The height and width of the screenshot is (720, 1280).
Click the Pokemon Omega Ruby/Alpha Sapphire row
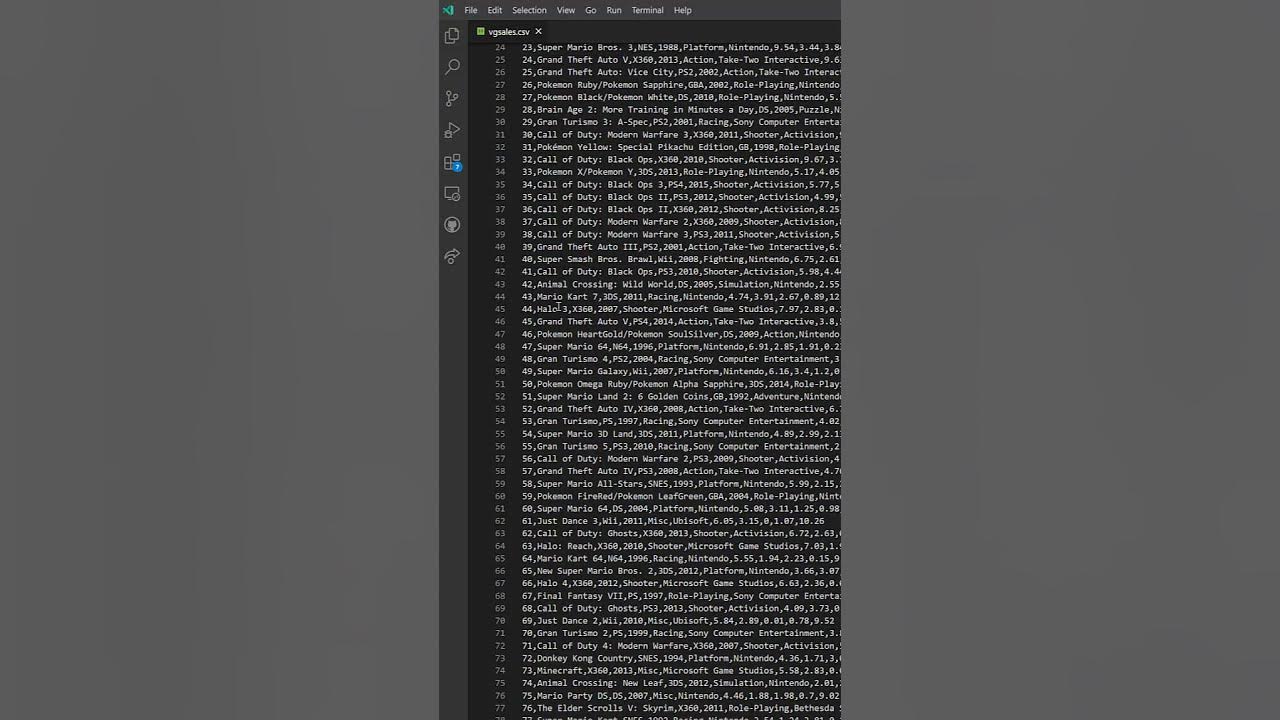681,384
